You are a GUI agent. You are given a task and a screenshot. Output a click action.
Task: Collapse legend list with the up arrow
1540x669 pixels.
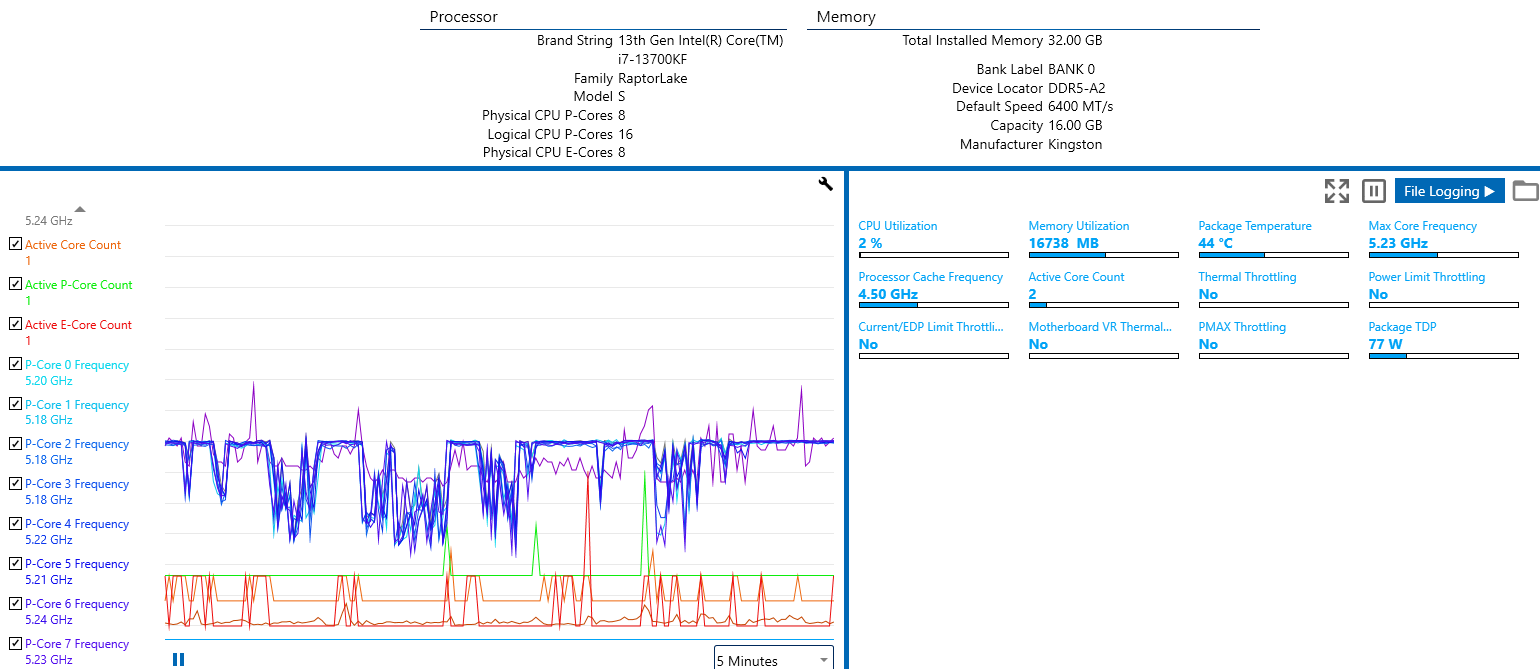[80, 209]
